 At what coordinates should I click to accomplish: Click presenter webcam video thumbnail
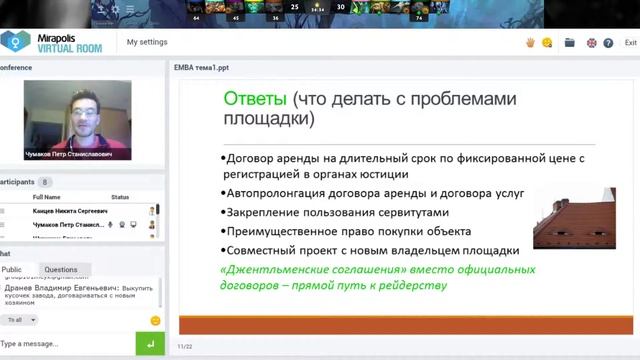[78, 120]
